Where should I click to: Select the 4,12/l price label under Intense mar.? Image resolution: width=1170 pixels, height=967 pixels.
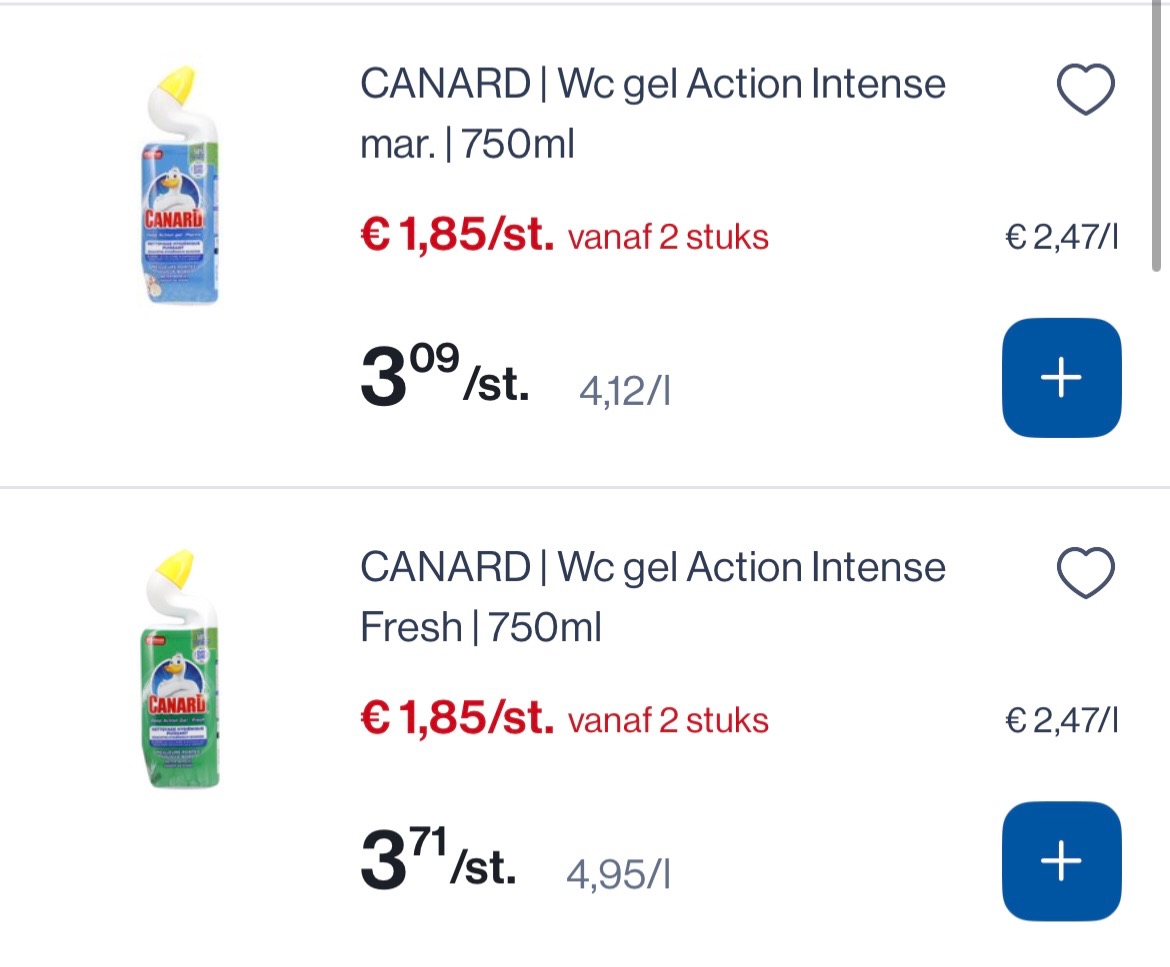pyautogui.click(x=625, y=392)
